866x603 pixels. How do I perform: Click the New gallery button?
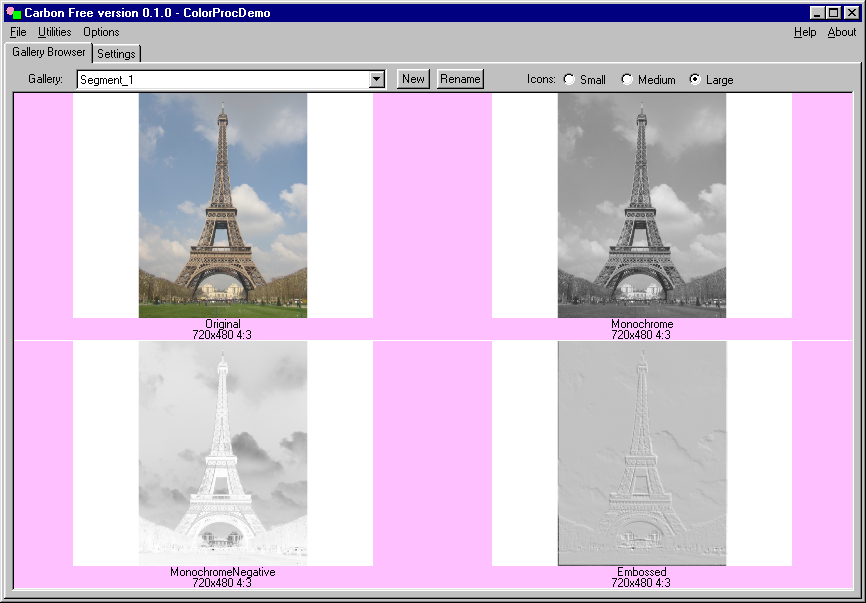tap(413, 79)
